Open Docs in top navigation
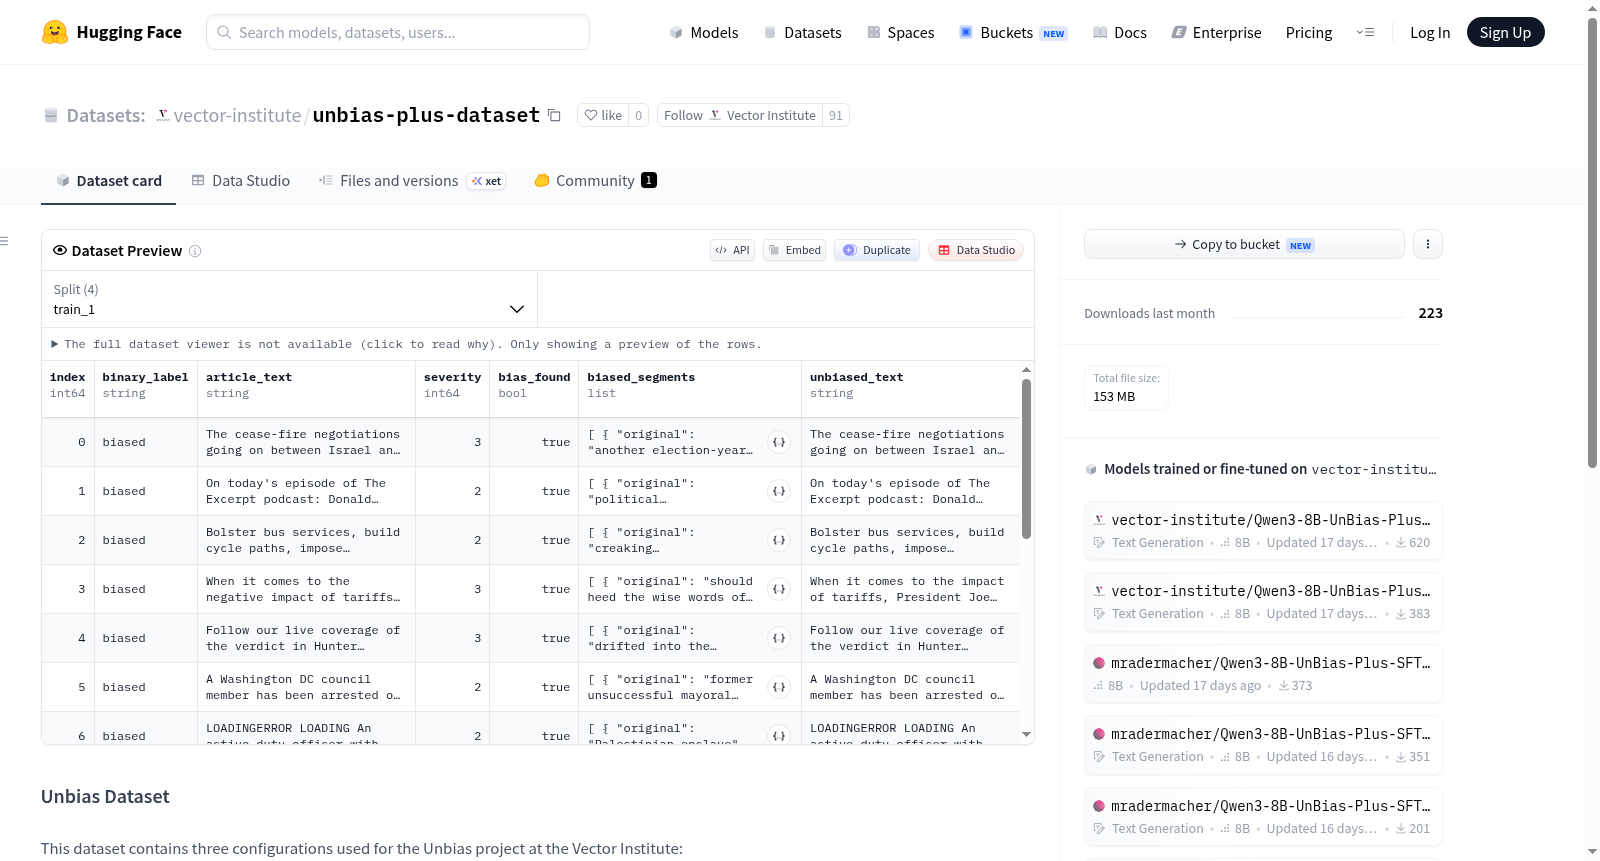The width and height of the screenshot is (1600, 861). pos(1119,32)
